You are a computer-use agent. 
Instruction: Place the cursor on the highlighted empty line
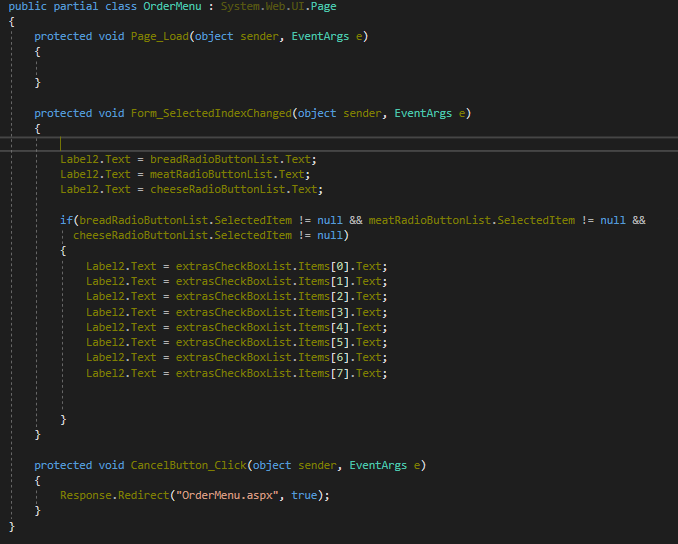(339, 144)
